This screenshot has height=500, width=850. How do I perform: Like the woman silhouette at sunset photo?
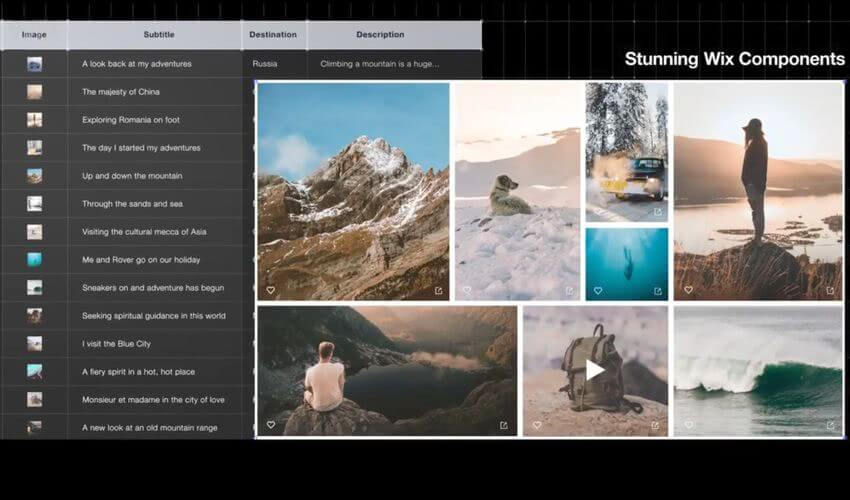tap(688, 290)
